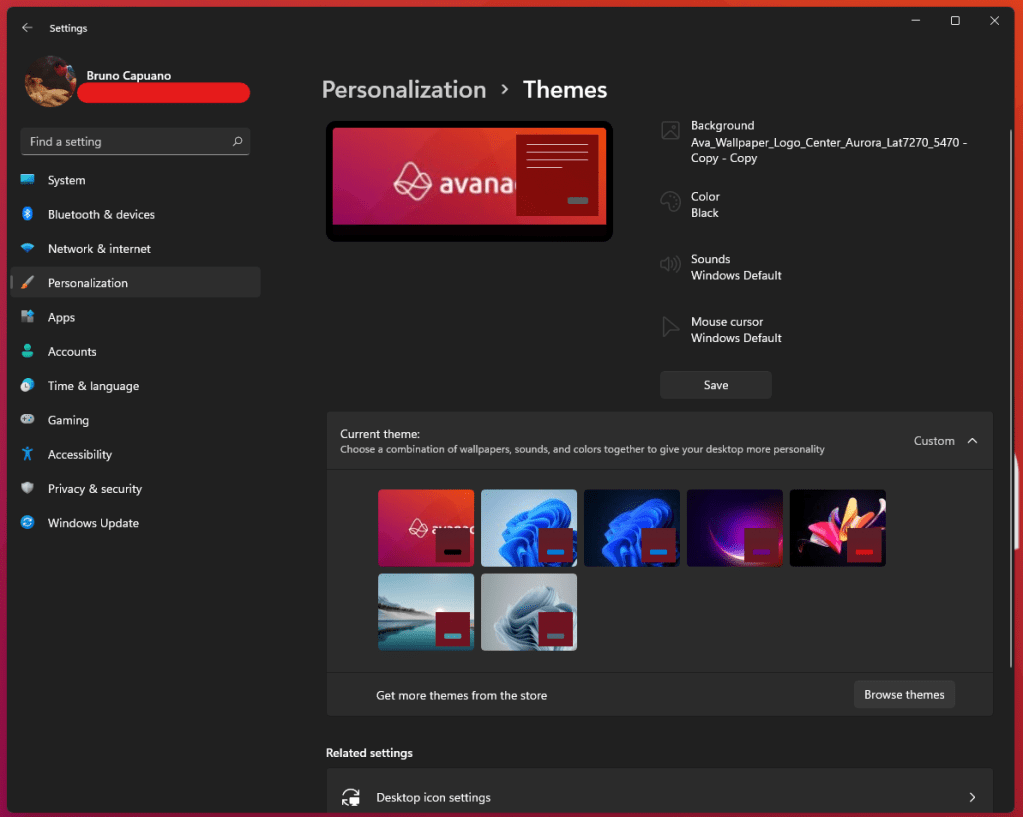Apply the Windows dark bloom theme thumbnail
Viewport: 1023px width, 817px height.
tap(631, 528)
